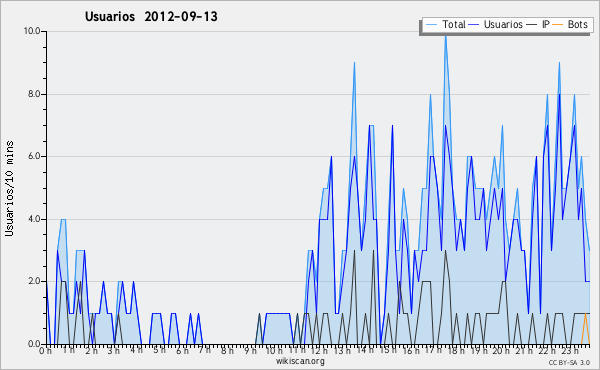
Task: Click the 4.0 y-axis tick value
Action: click(x=34, y=219)
